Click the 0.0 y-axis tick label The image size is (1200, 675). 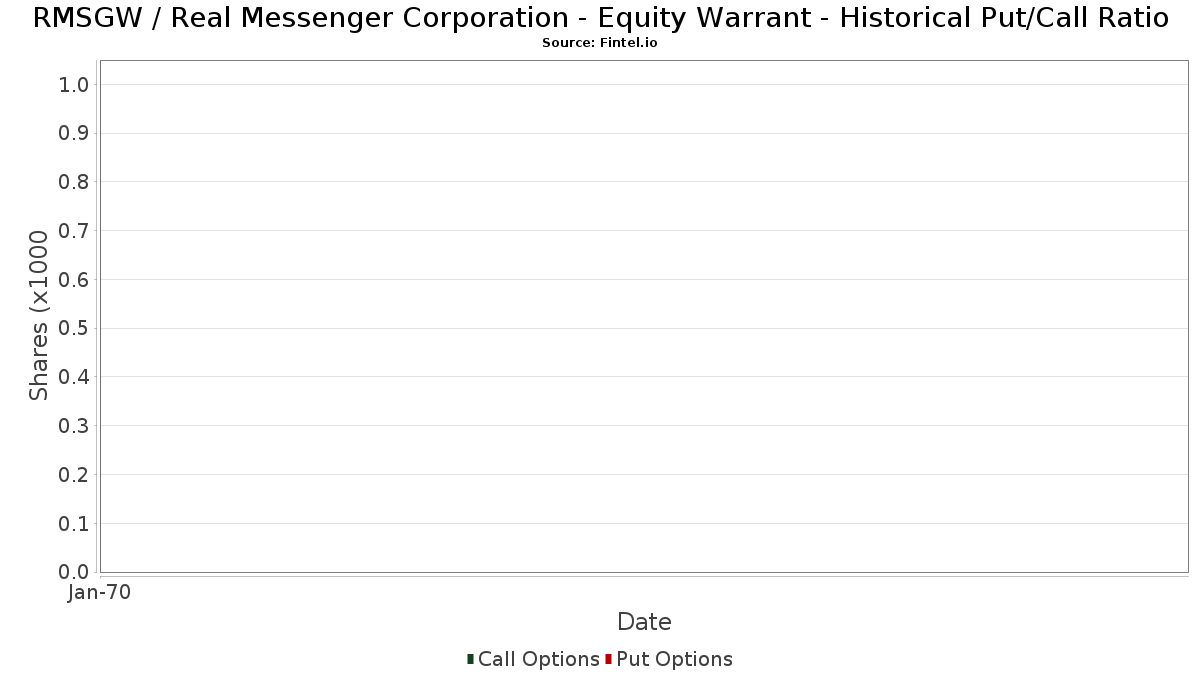[75, 572]
